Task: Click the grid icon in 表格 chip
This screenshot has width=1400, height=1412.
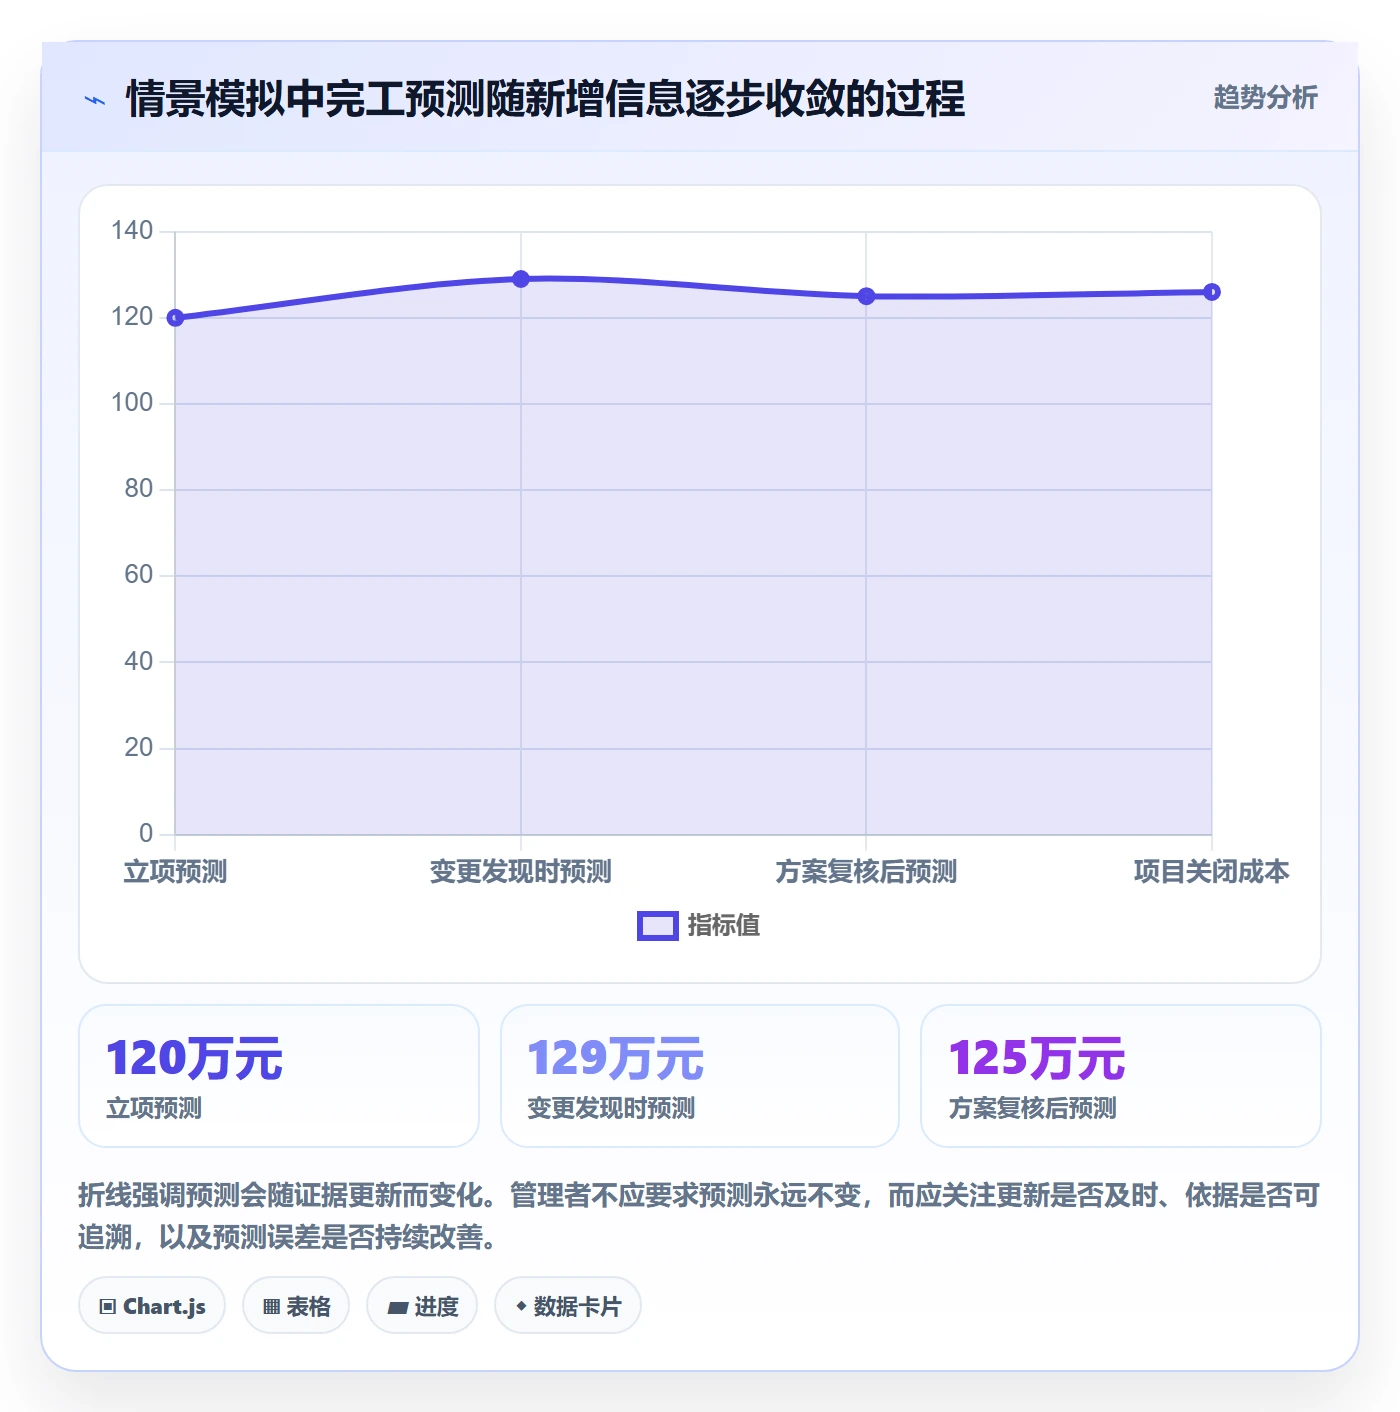Action: coord(271,1307)
